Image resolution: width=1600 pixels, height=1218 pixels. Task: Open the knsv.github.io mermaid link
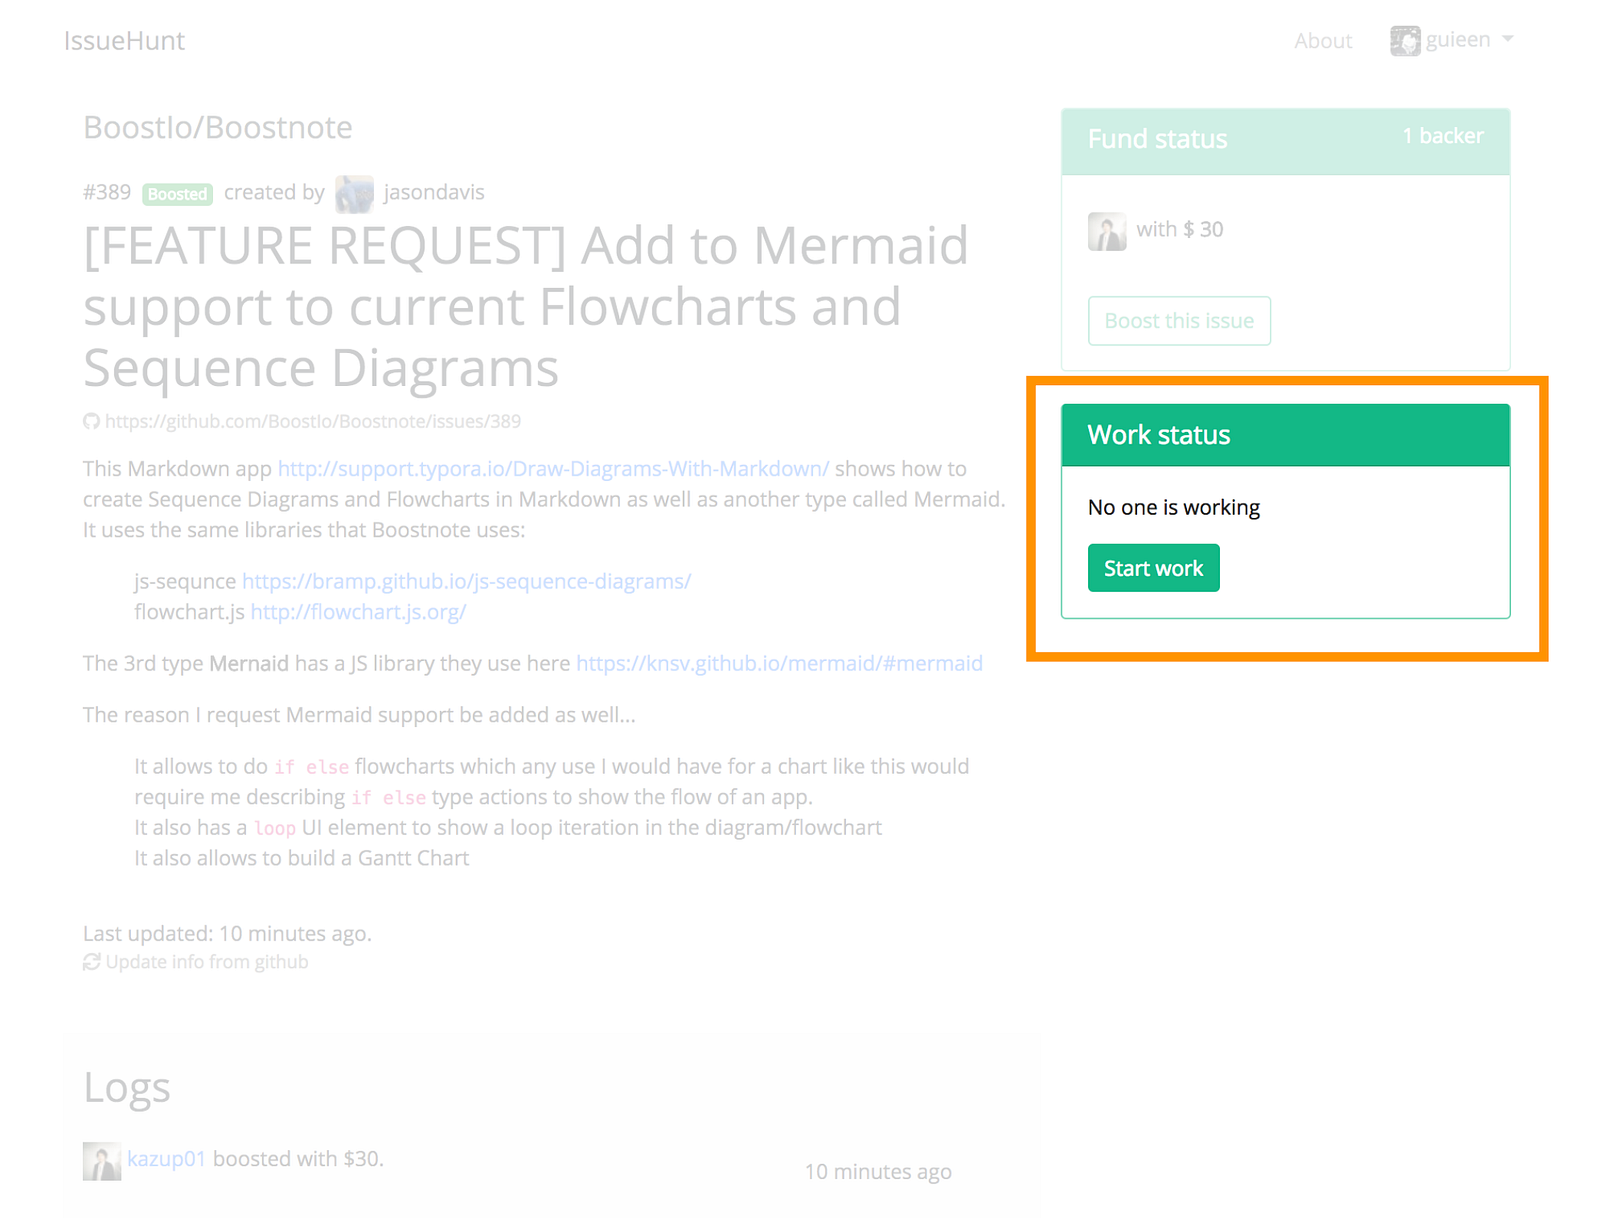pos(779,664)
